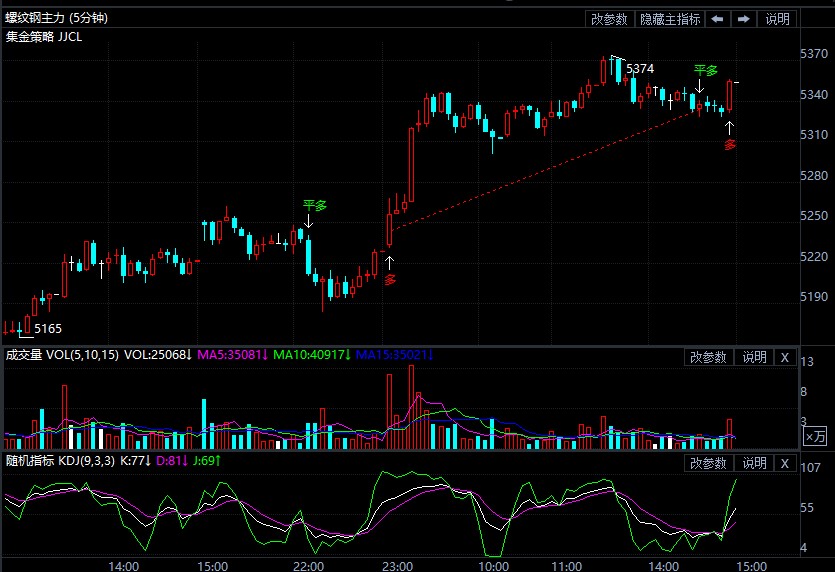
Task: Click the 5190 price axis label
Action: pos(814,297)
